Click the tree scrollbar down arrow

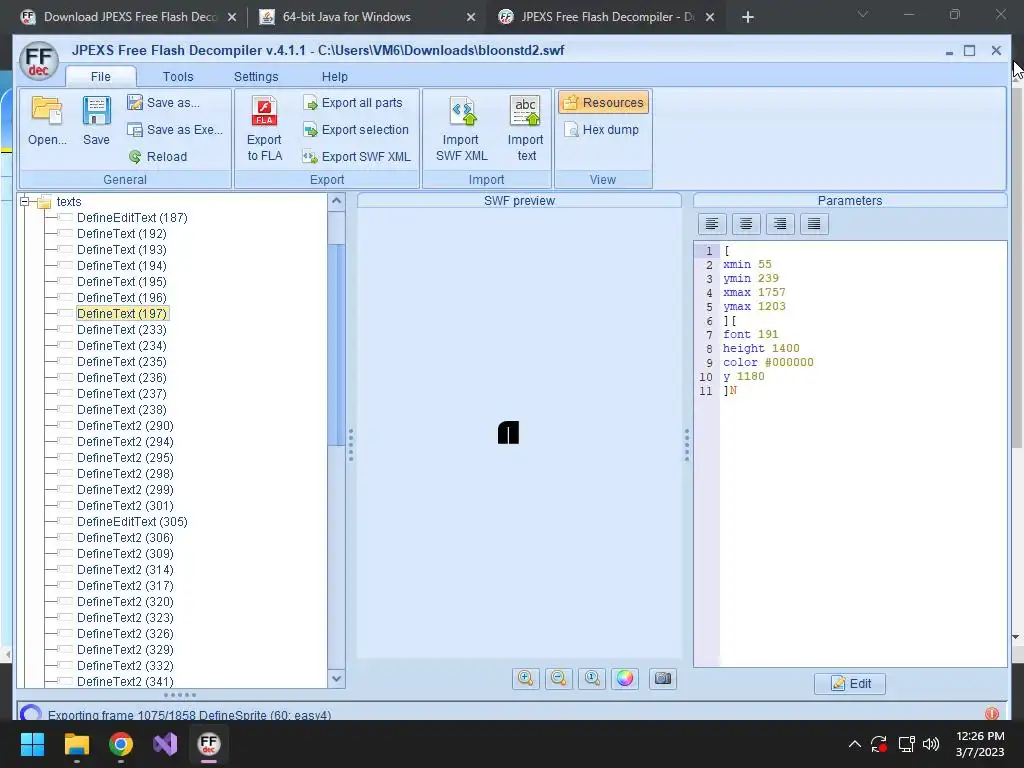click(x=336, y=679)
